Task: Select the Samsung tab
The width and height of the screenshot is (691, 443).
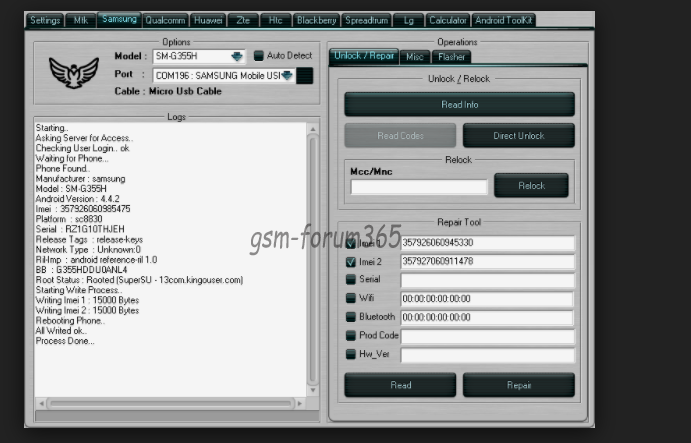Action: (x=119, y=19)
